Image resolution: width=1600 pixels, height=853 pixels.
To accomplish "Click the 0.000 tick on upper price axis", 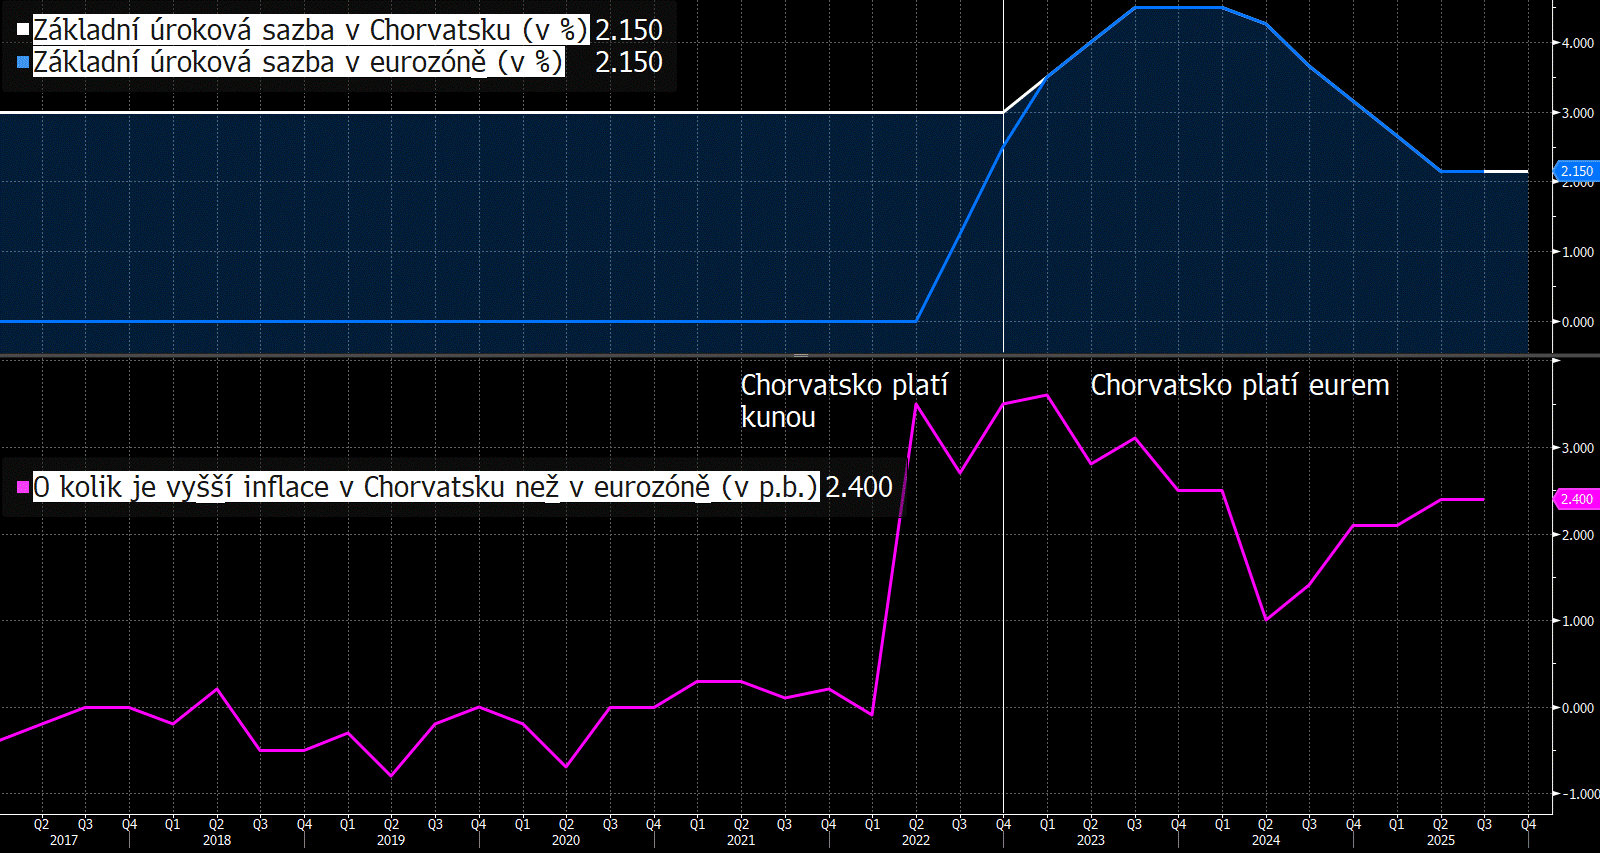I will 1577,322.
